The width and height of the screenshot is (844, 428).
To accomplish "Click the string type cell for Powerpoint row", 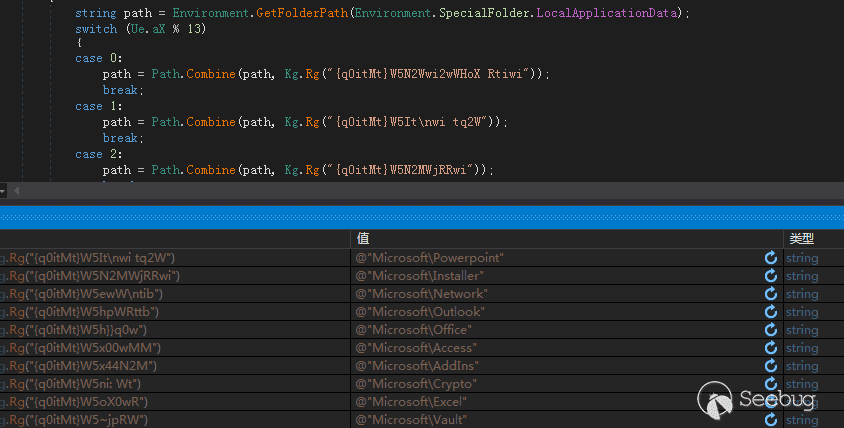I will point(802,258).
